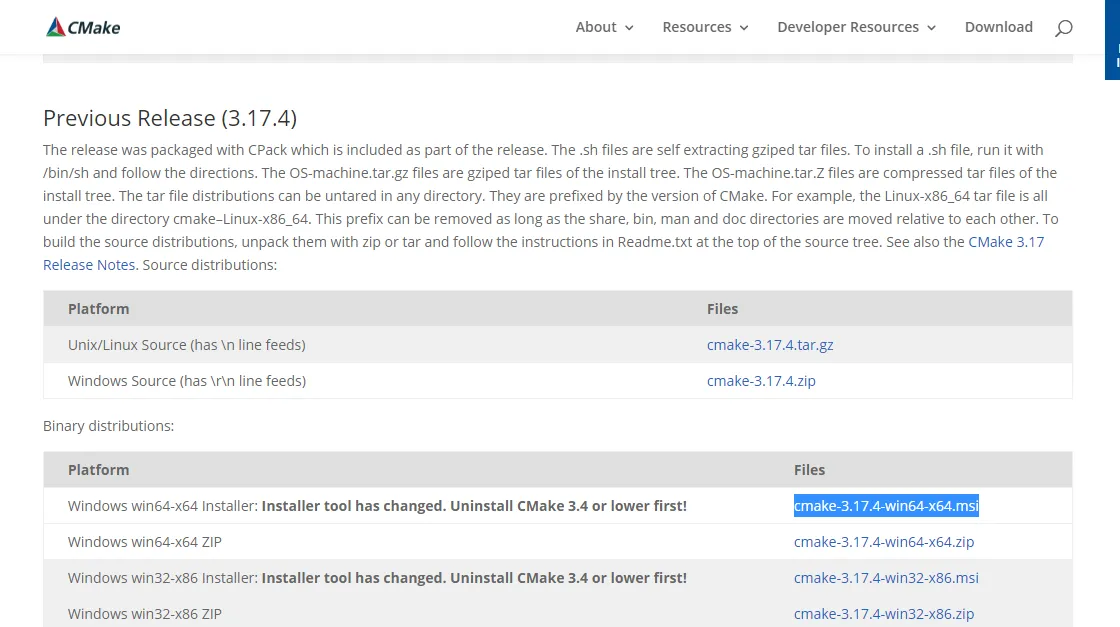Screen dimensions: 1120x627
Task: Click Files header in binary table
Action: (809, 470)
